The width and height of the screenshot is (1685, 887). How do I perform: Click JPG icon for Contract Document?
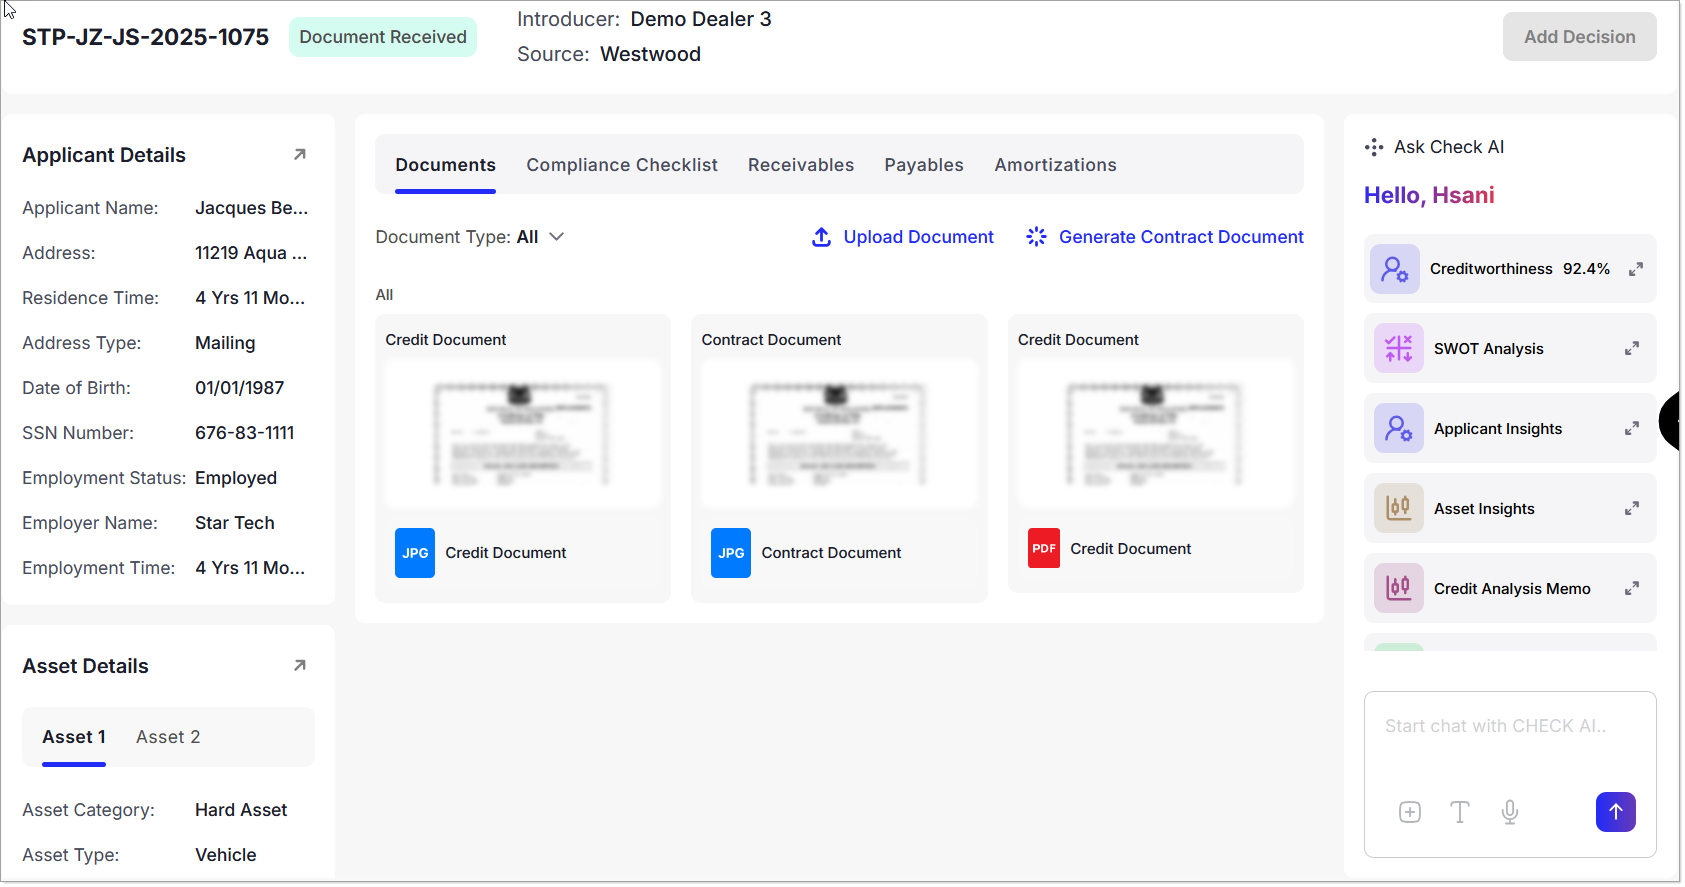731,553
